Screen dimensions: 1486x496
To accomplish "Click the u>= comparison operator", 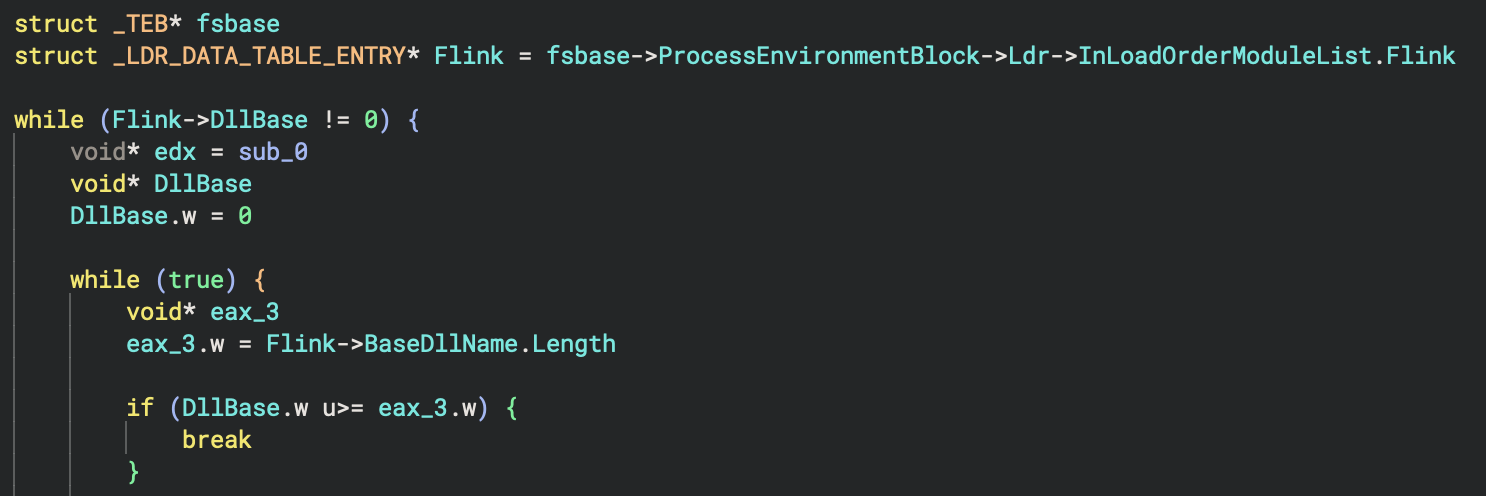I will [342, 408].
